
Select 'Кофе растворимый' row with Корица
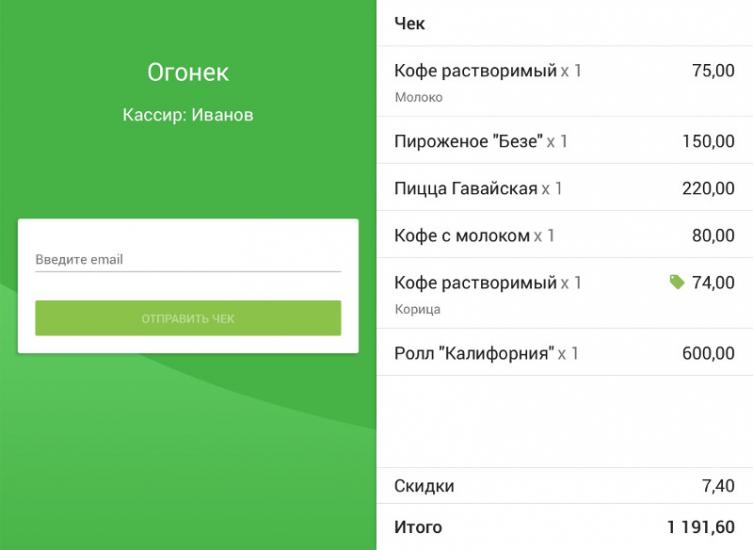coord(565,293)
